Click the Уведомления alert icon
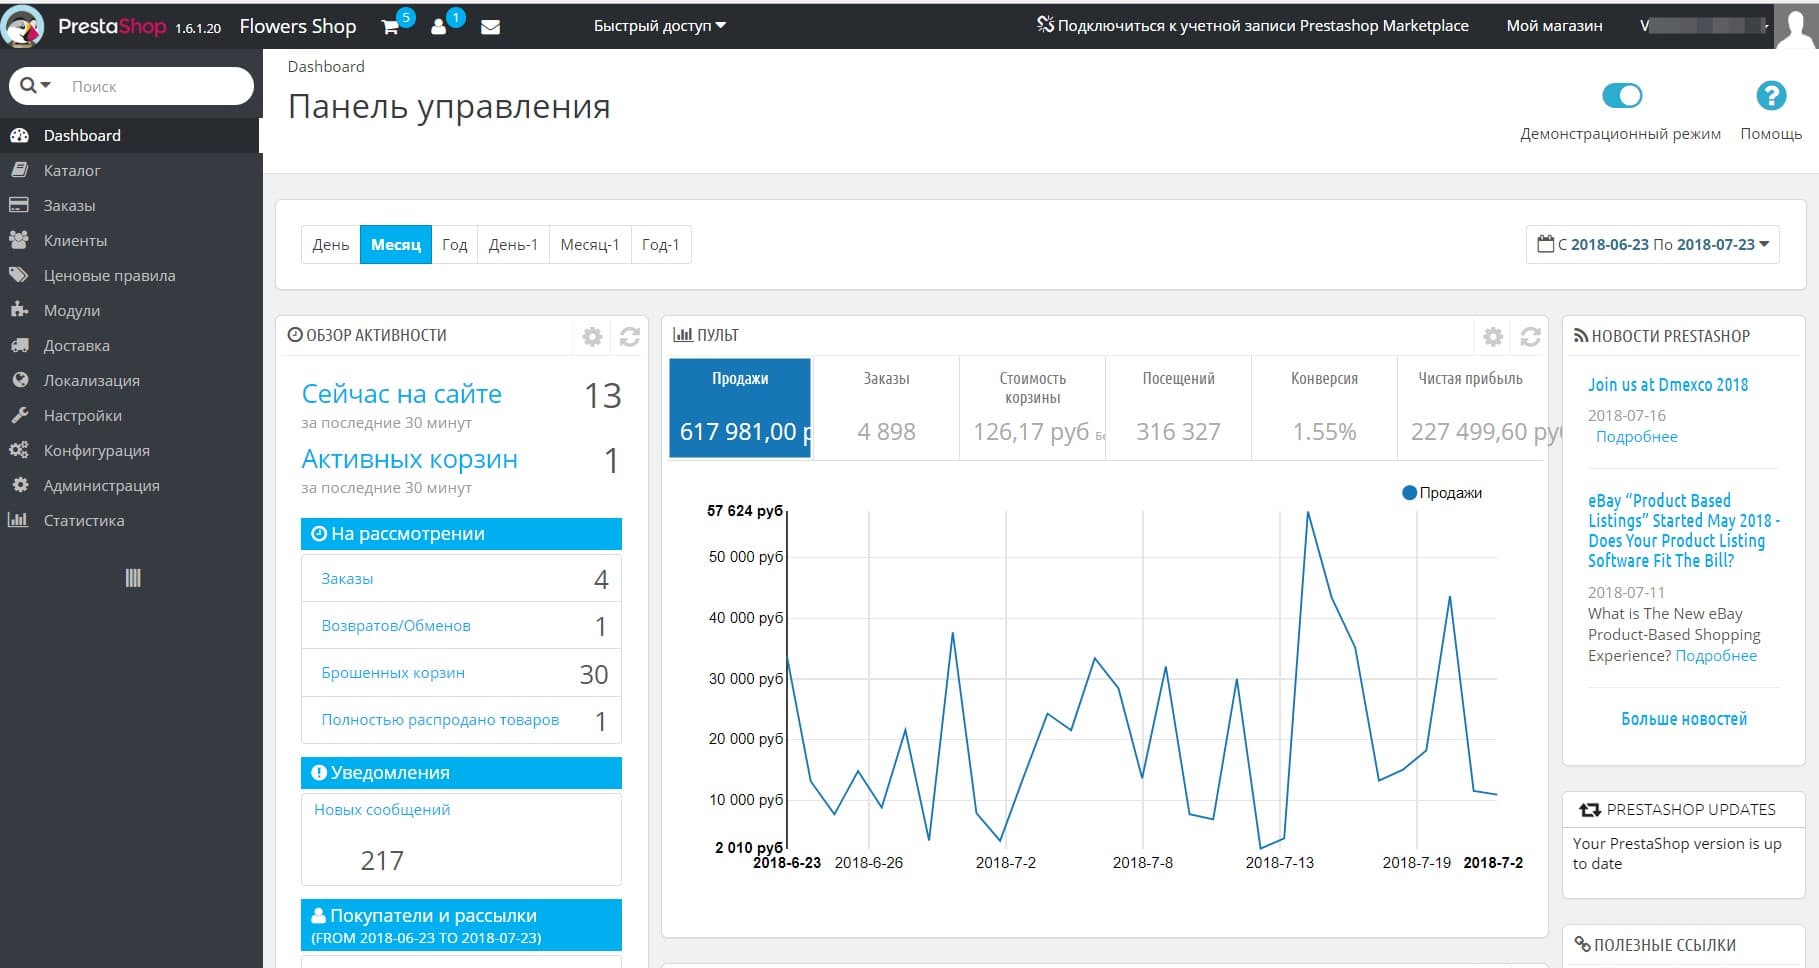 (x=319, y=773)
